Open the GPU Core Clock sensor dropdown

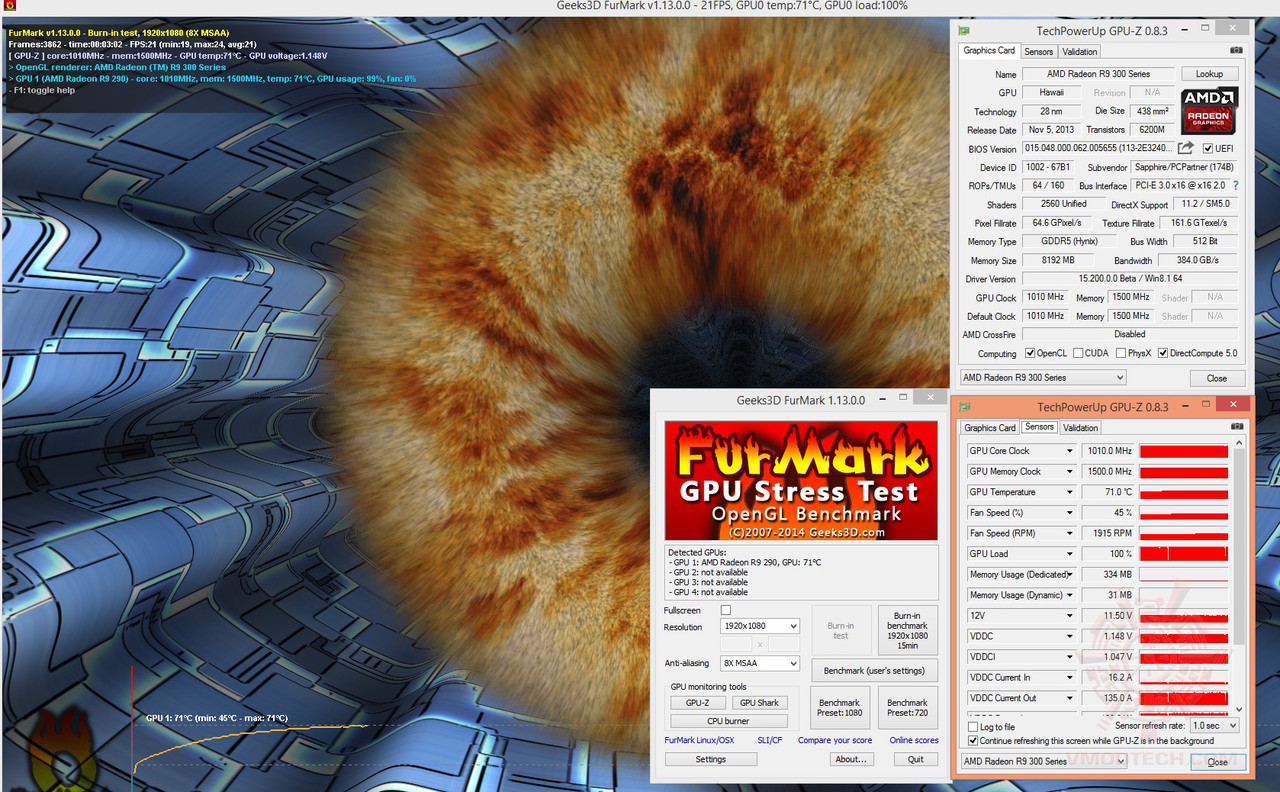pos(1070,451)
